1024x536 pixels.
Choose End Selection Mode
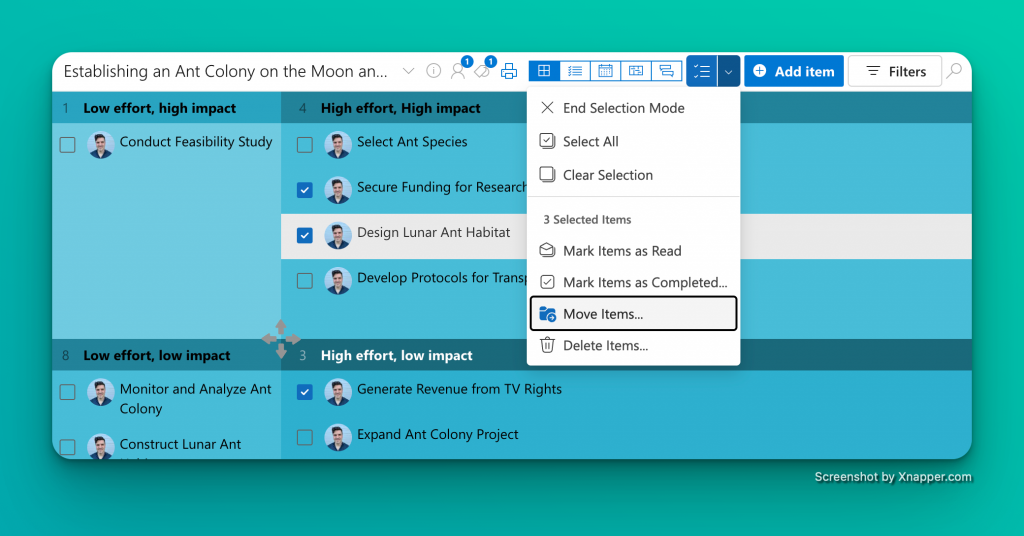pyautogui.click(x=633, y=108)
